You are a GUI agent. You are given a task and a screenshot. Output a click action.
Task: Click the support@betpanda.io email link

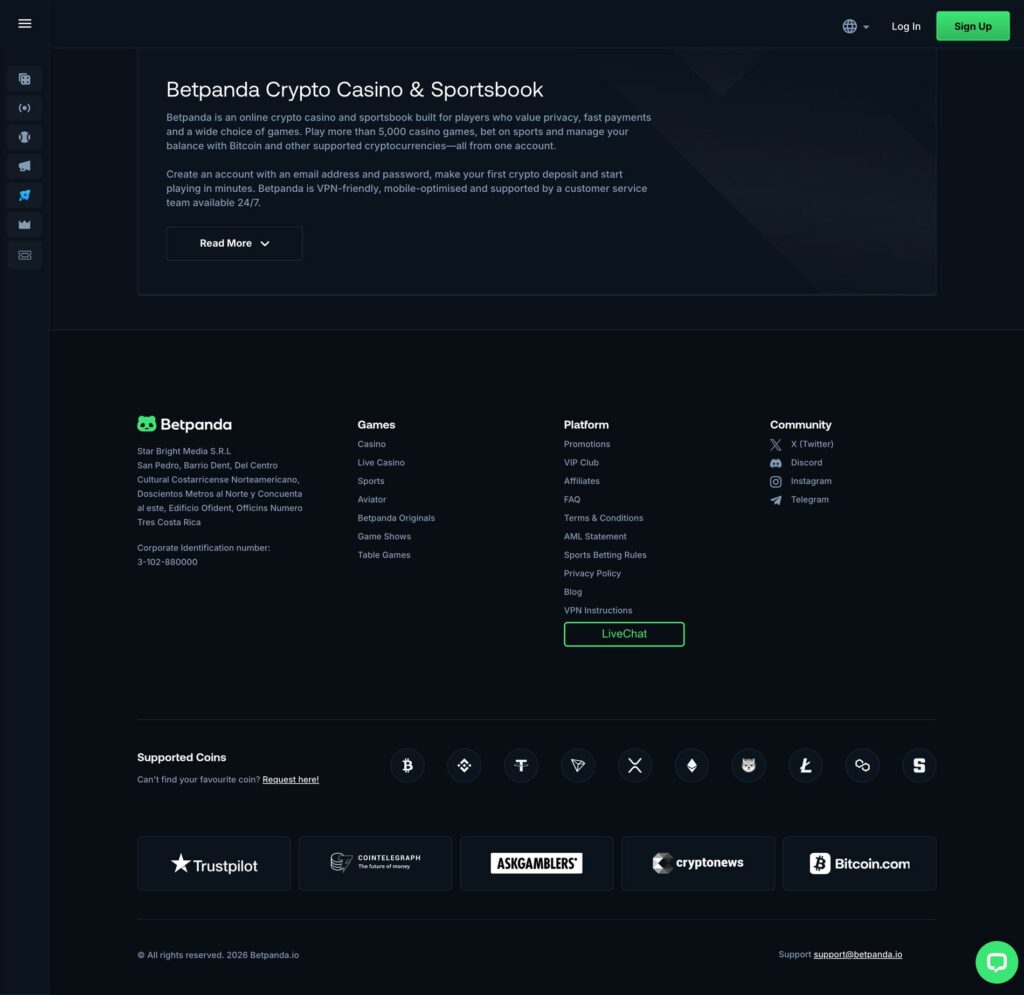(857, 955)
